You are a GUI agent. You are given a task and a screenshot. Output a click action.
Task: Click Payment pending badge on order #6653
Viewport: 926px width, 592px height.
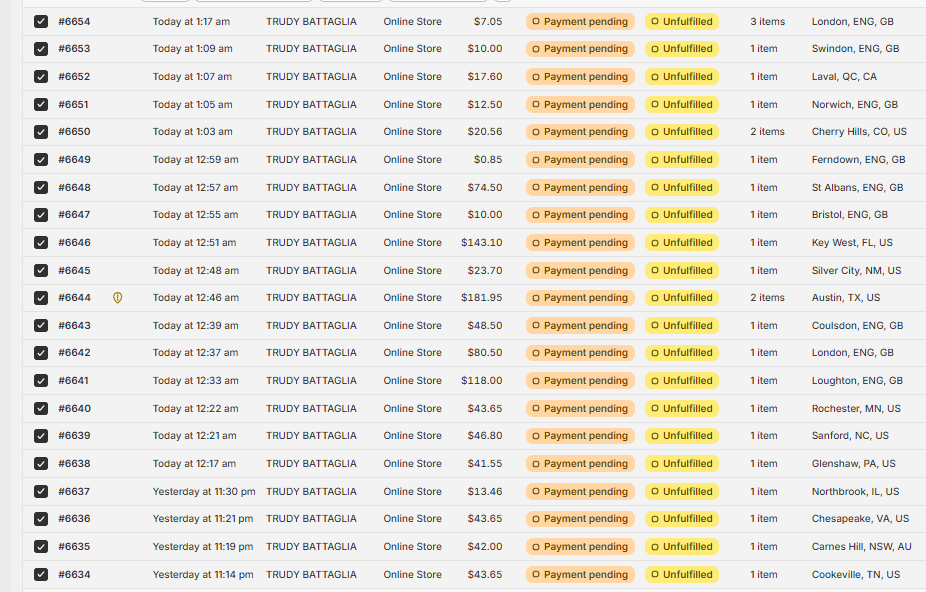coord(580,49)
